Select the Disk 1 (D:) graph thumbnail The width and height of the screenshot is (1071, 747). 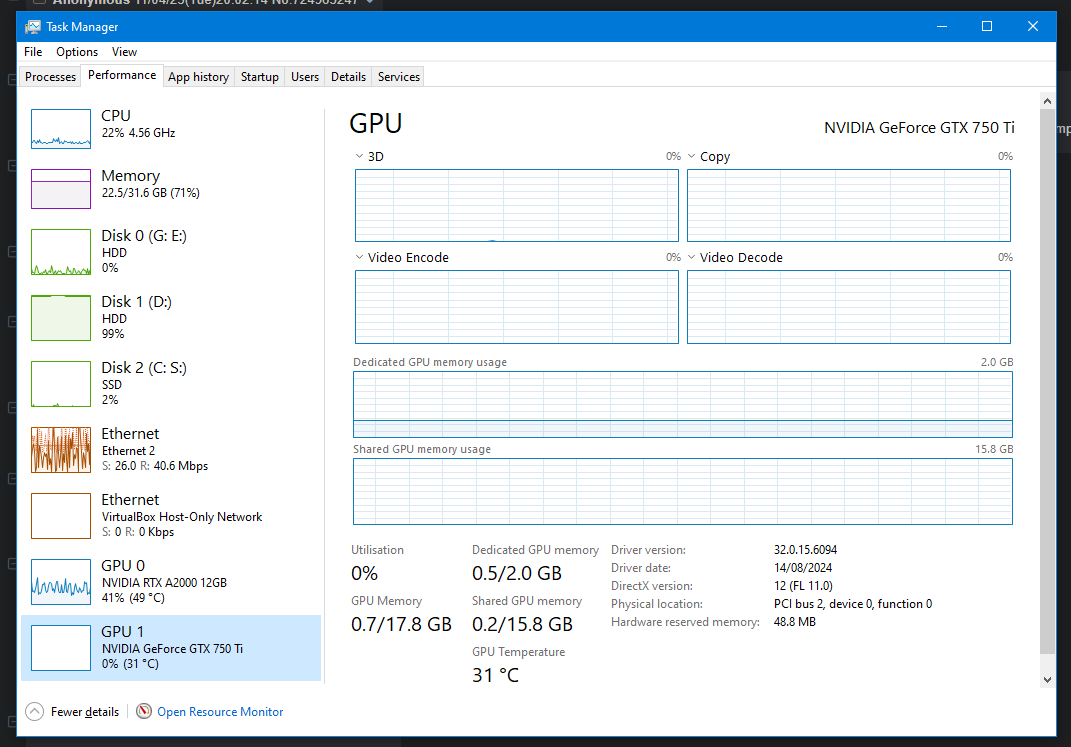61,318
